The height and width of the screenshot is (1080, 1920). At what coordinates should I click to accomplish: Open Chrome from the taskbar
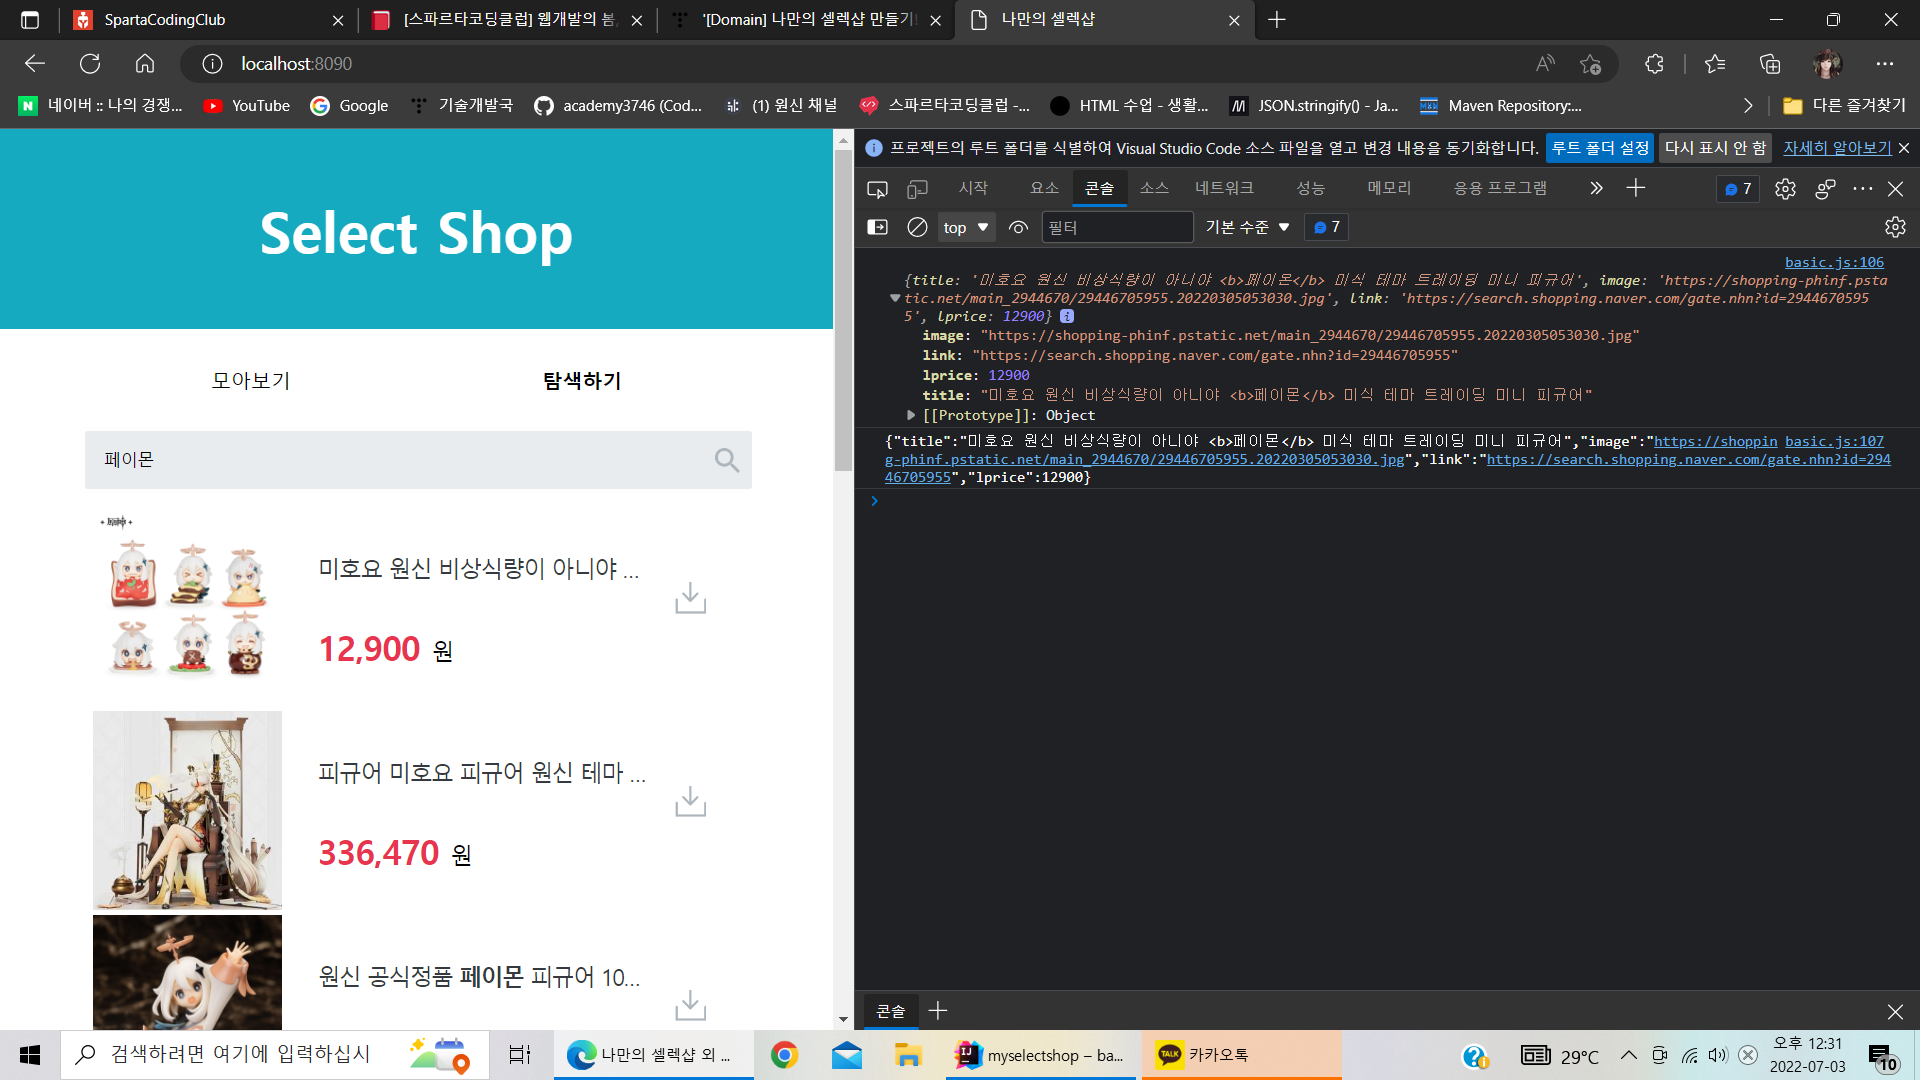tap(784, 1055)
